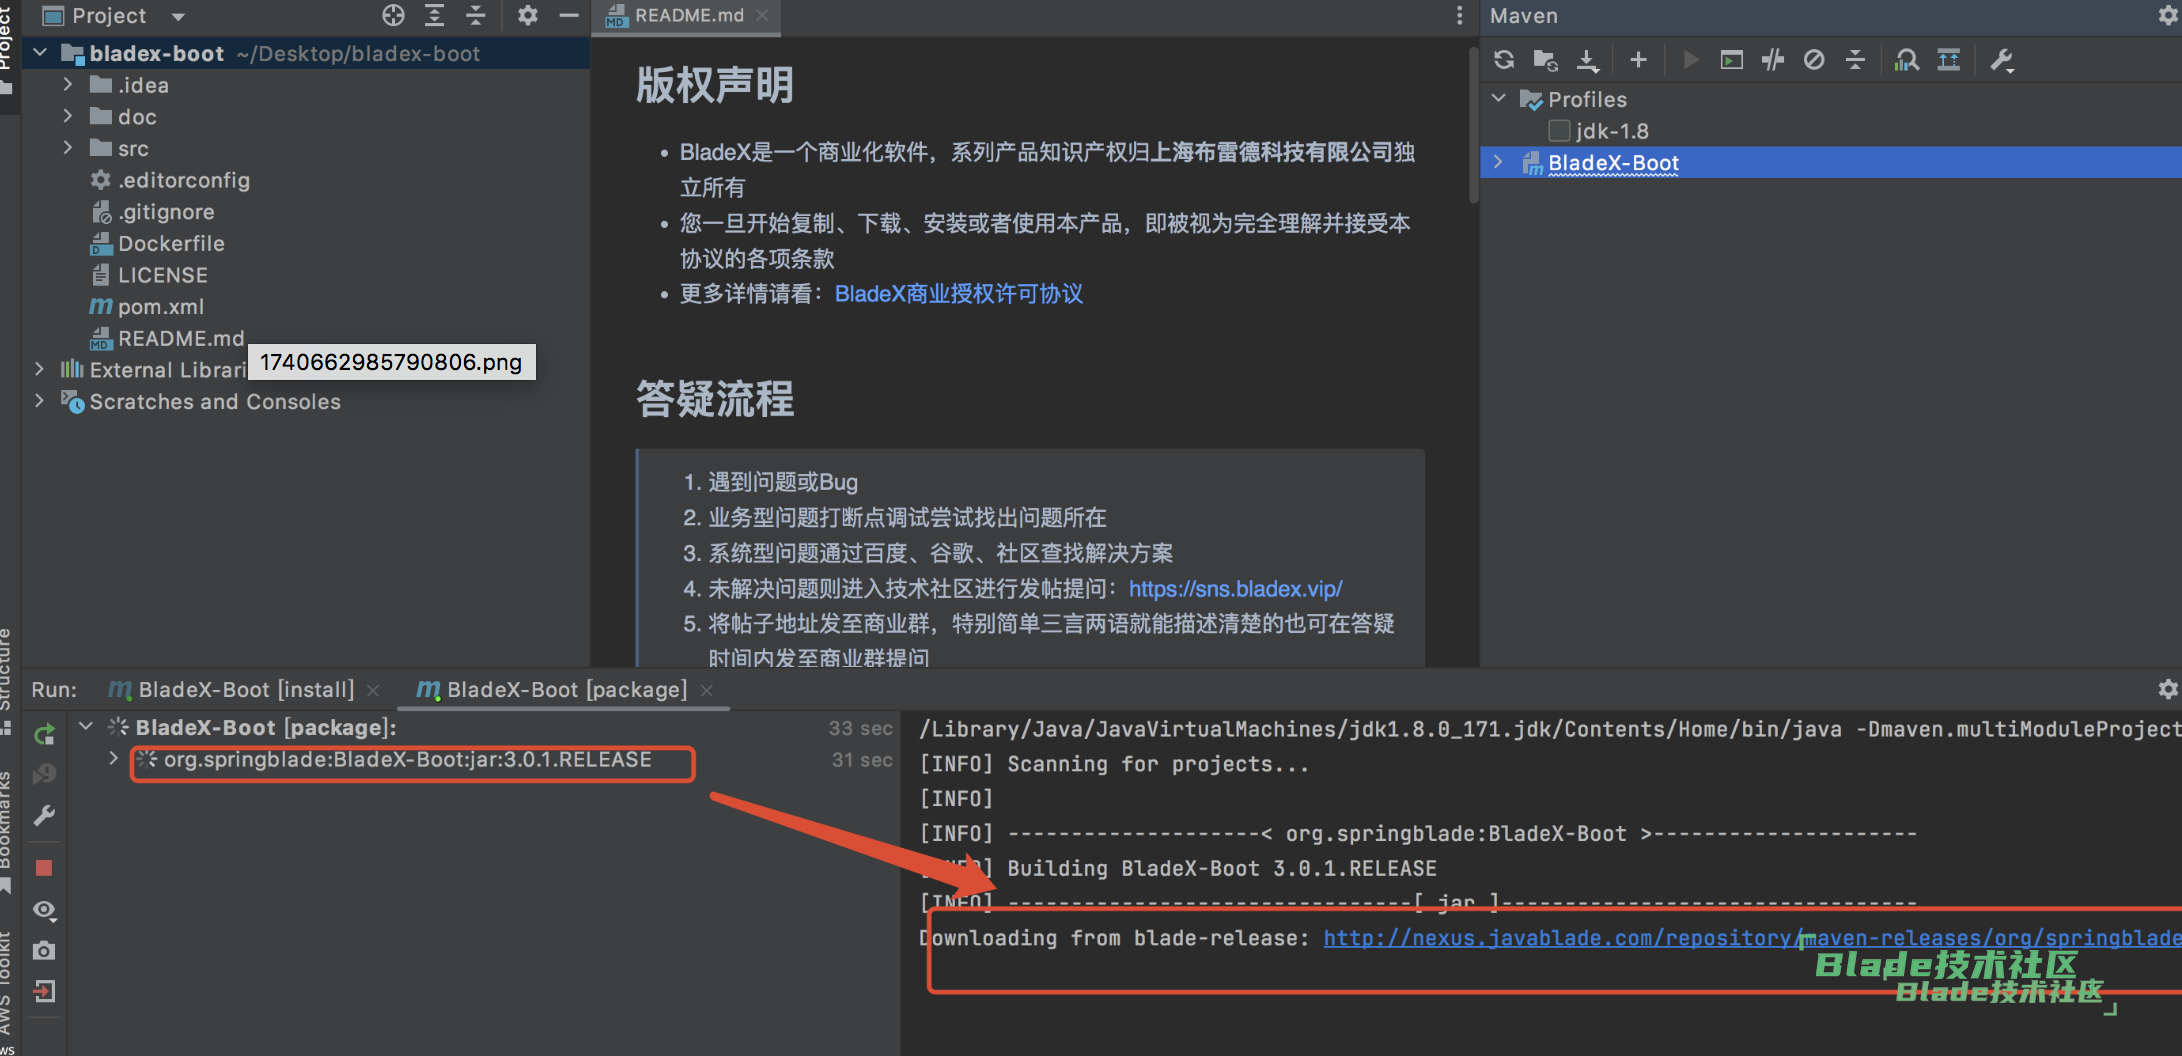Select Dockerfile in project tree

click(171, 243)
